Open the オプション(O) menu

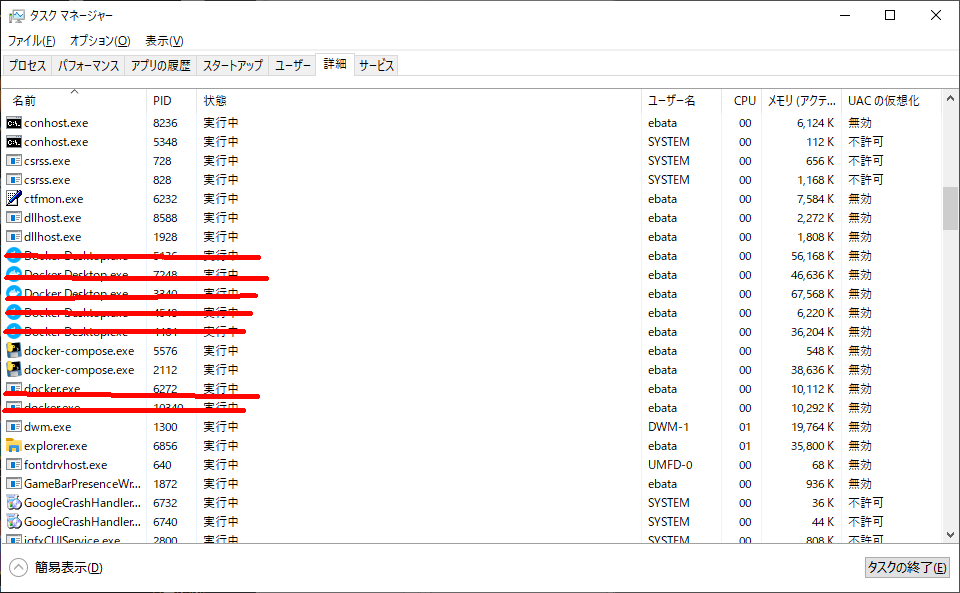point(99,41)
